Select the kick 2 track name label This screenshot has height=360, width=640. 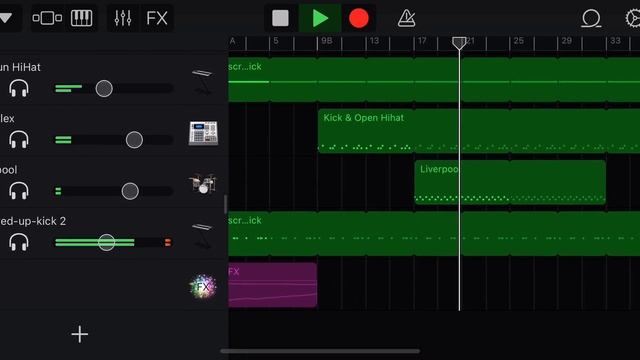pyautogui.click(x=33, y=221)
